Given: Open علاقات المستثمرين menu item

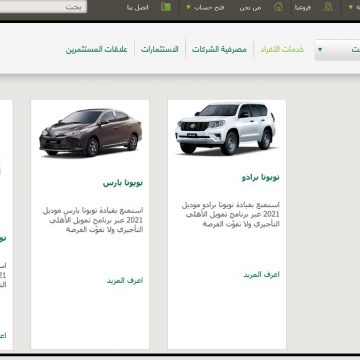Looking at the screenshot, I should tap(97, 50).
